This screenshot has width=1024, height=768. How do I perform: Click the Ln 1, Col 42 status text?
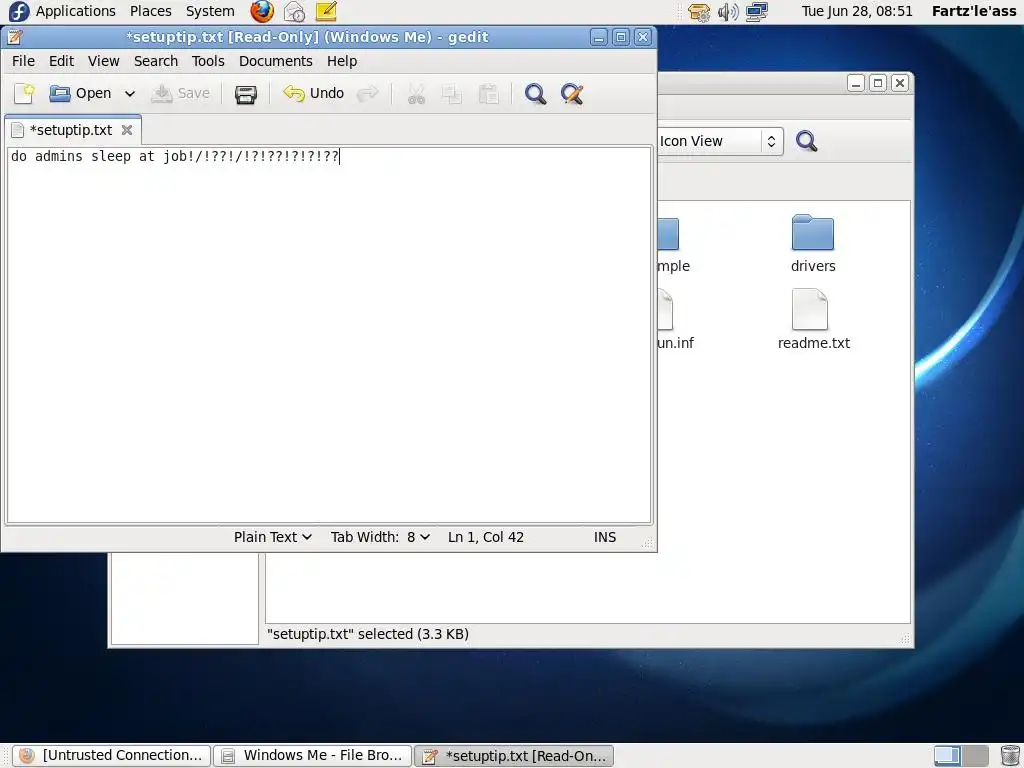pos(486,537)
